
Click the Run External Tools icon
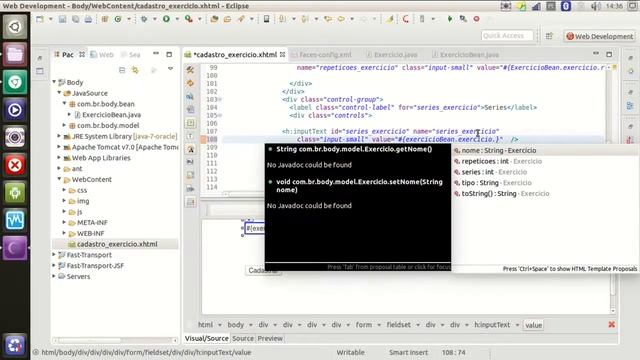coord(189,19)
